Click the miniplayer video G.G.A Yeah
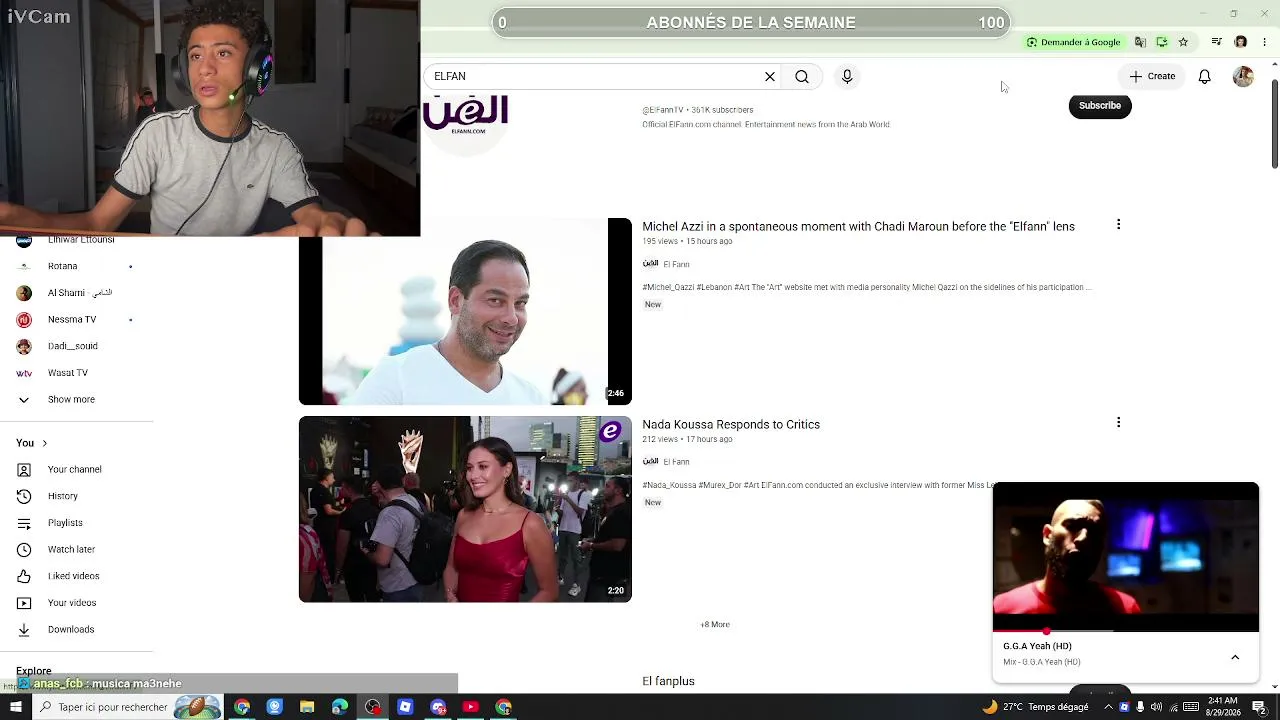The width and height of the screenshot is (1280, 720). pos(1126,557)
